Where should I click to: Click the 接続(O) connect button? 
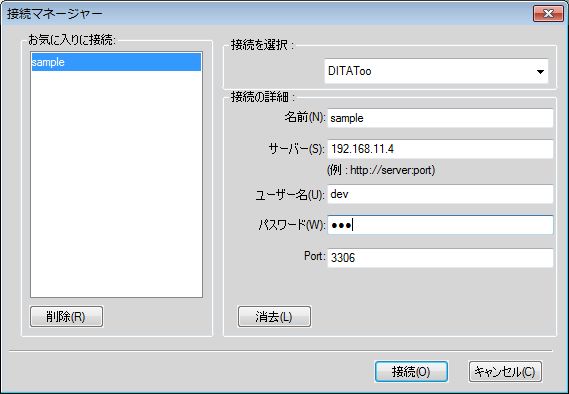(x=412, y=372)
